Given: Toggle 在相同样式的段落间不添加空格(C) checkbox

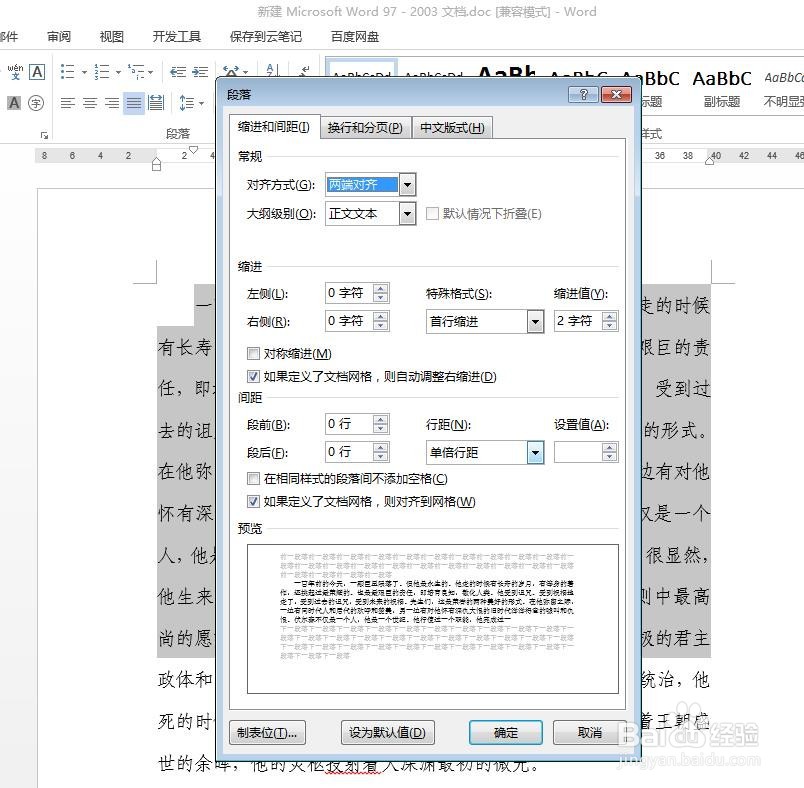Looking at the screenshot, I should click(253, 478).
